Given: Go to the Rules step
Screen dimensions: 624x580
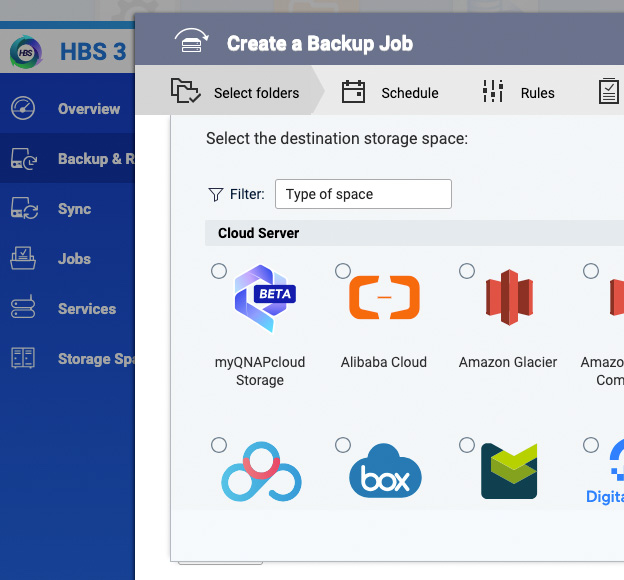Looking at the screenshot, I should (518, 93).
